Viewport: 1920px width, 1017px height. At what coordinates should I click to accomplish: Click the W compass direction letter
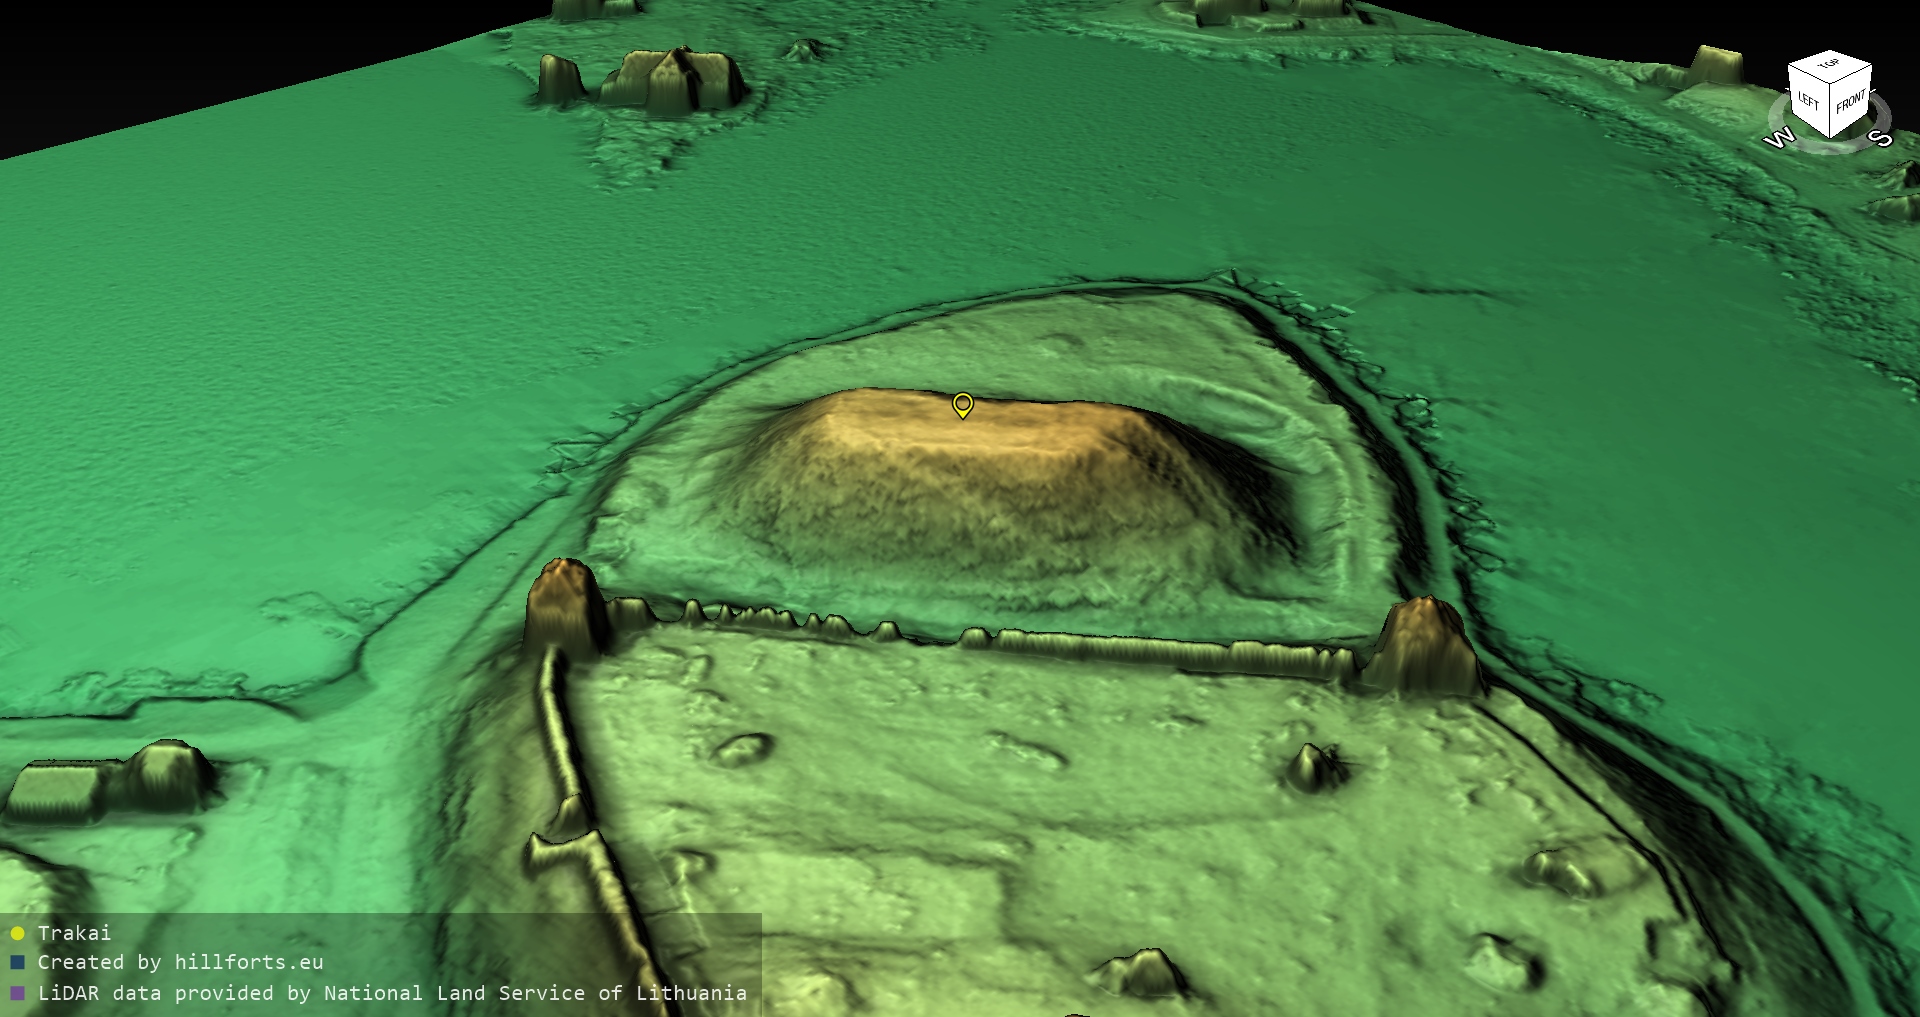coord(1780,139)
